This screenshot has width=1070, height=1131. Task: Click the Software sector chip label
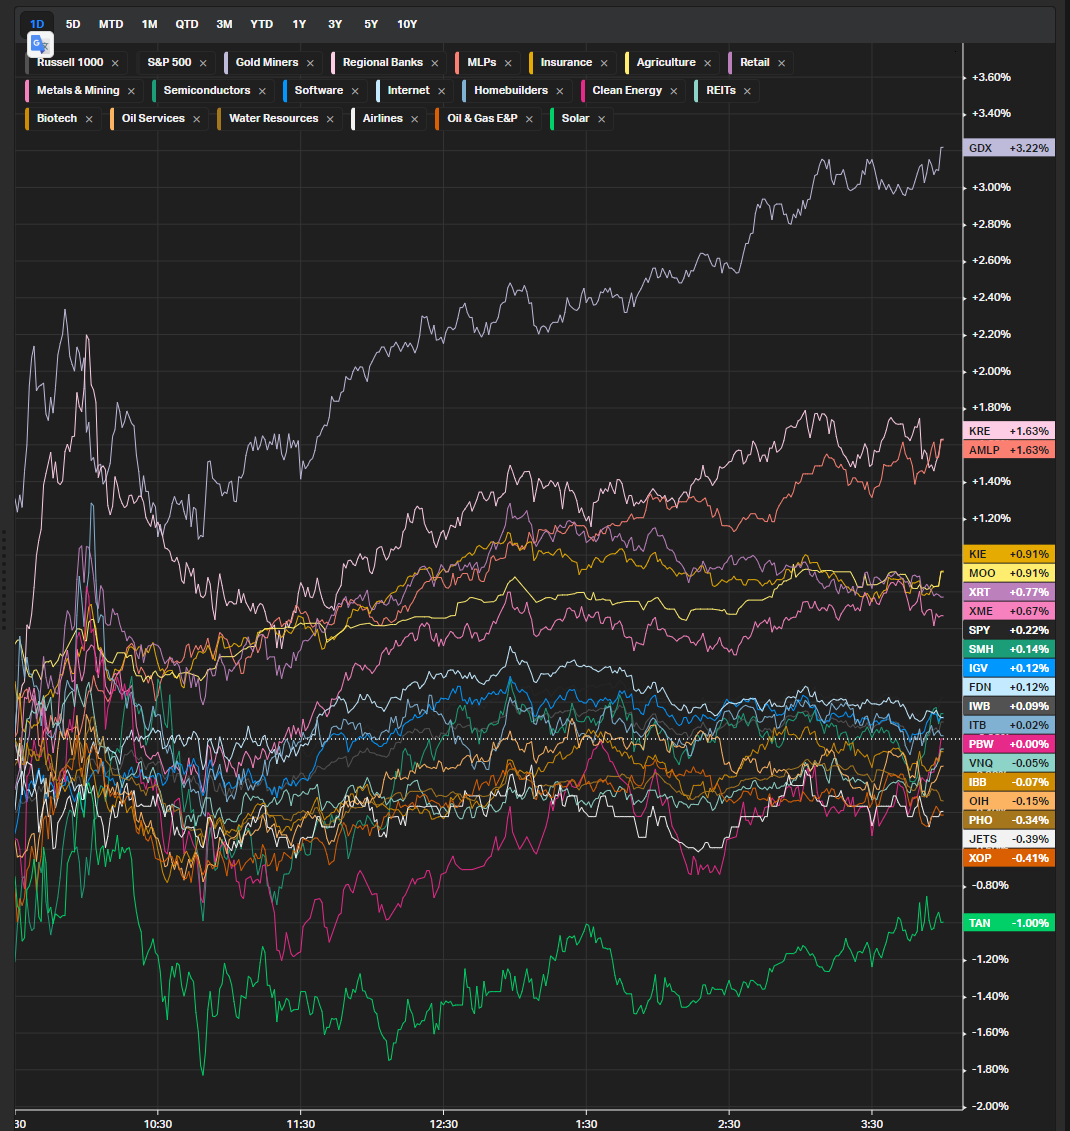pos(318,91)
